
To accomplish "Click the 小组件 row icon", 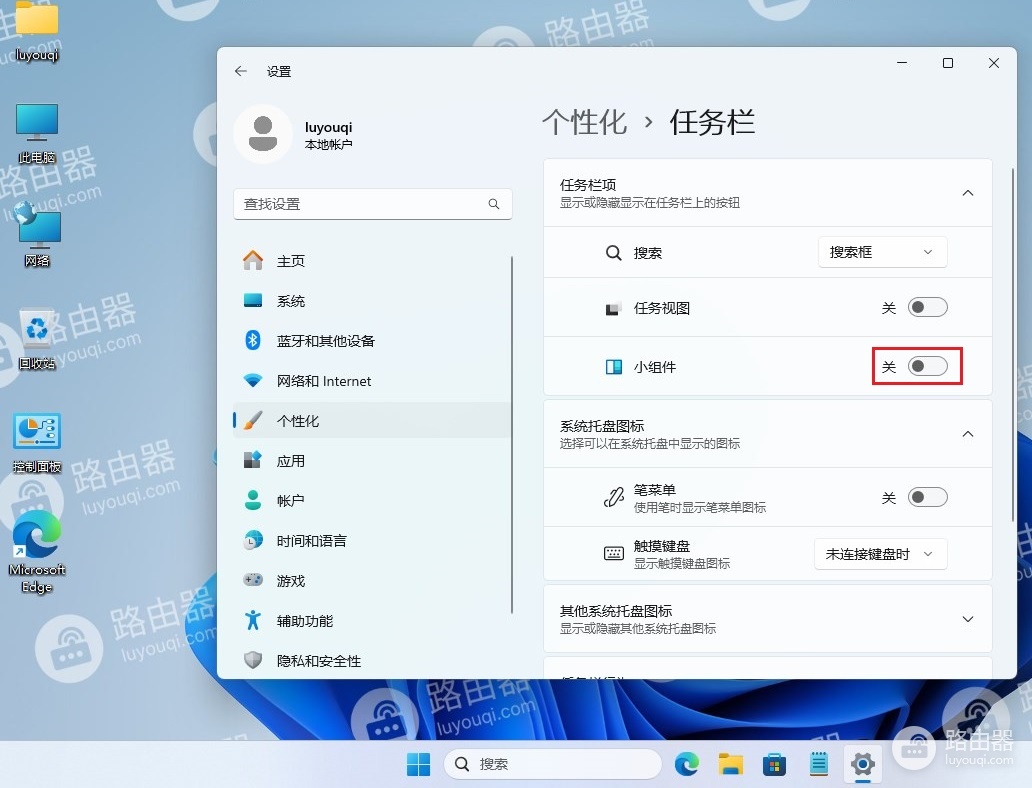I will point(613,367).
